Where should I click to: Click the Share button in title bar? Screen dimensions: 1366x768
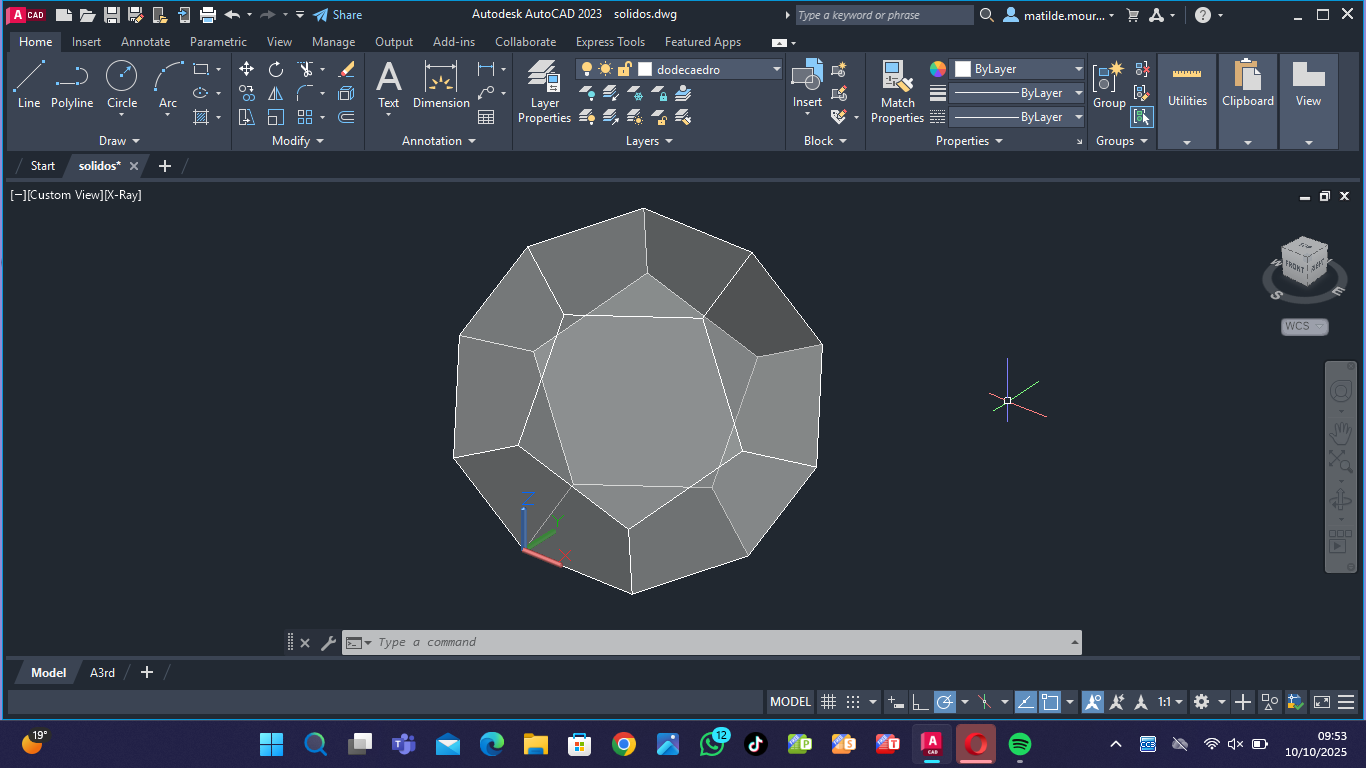pyautogui.click(x=338, y=15)
